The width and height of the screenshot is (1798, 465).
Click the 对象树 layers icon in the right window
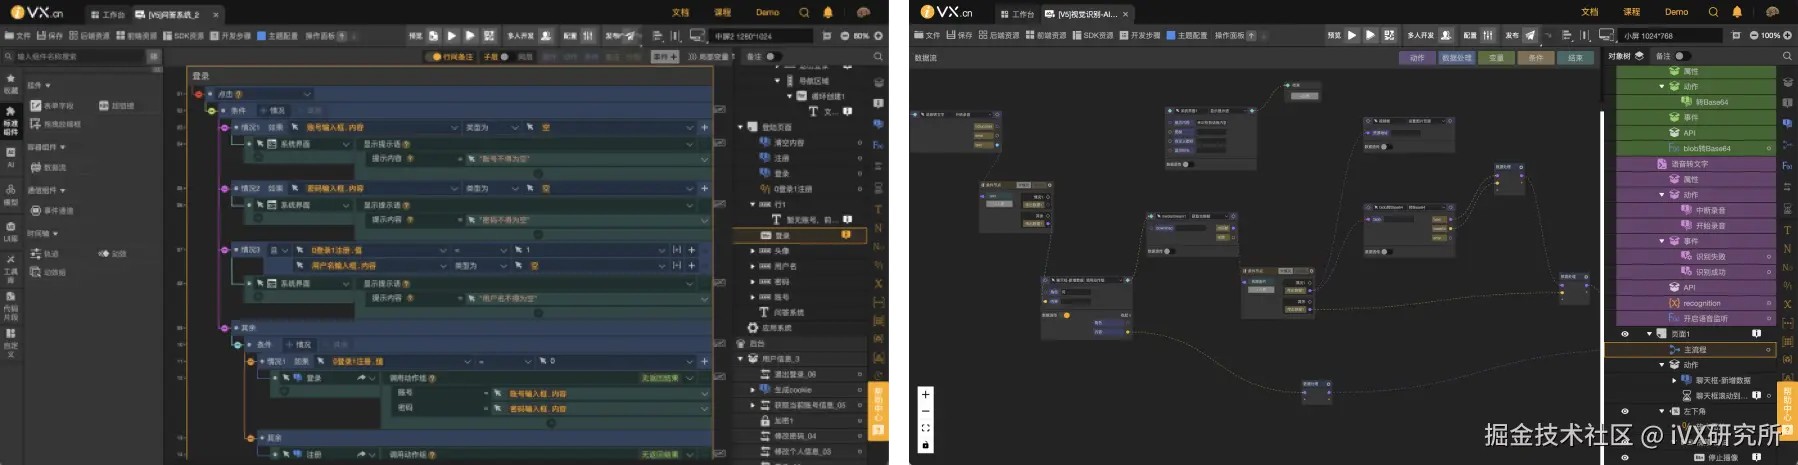point(1639,56)
